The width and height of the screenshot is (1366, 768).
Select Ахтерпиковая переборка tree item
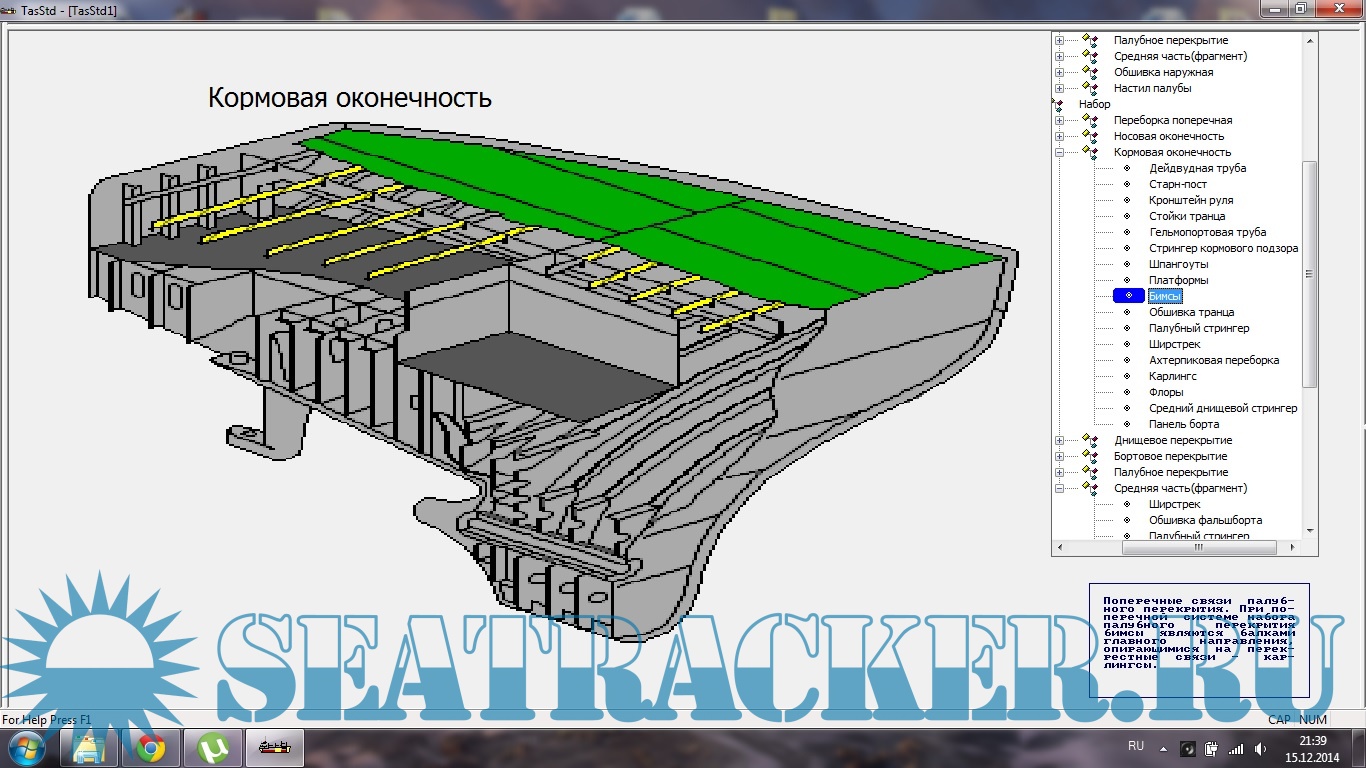[1213, 360]
